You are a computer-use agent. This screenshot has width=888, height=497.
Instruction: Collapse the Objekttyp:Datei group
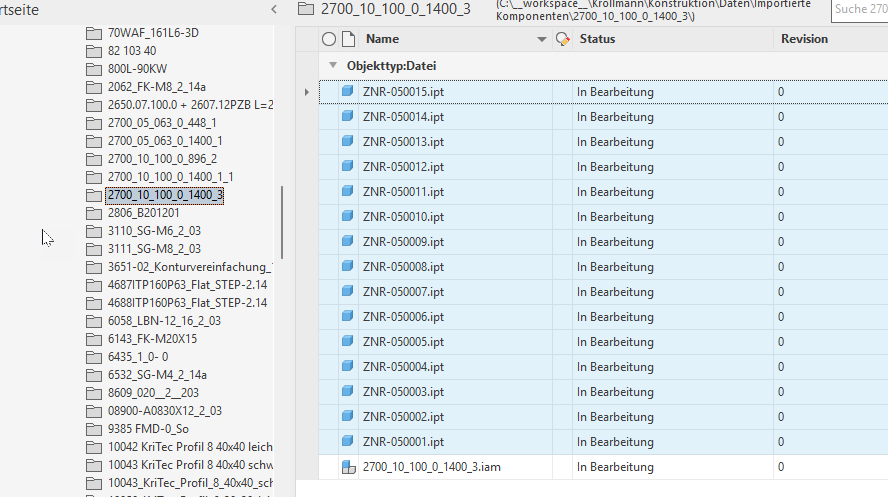[x=332, y=65]
